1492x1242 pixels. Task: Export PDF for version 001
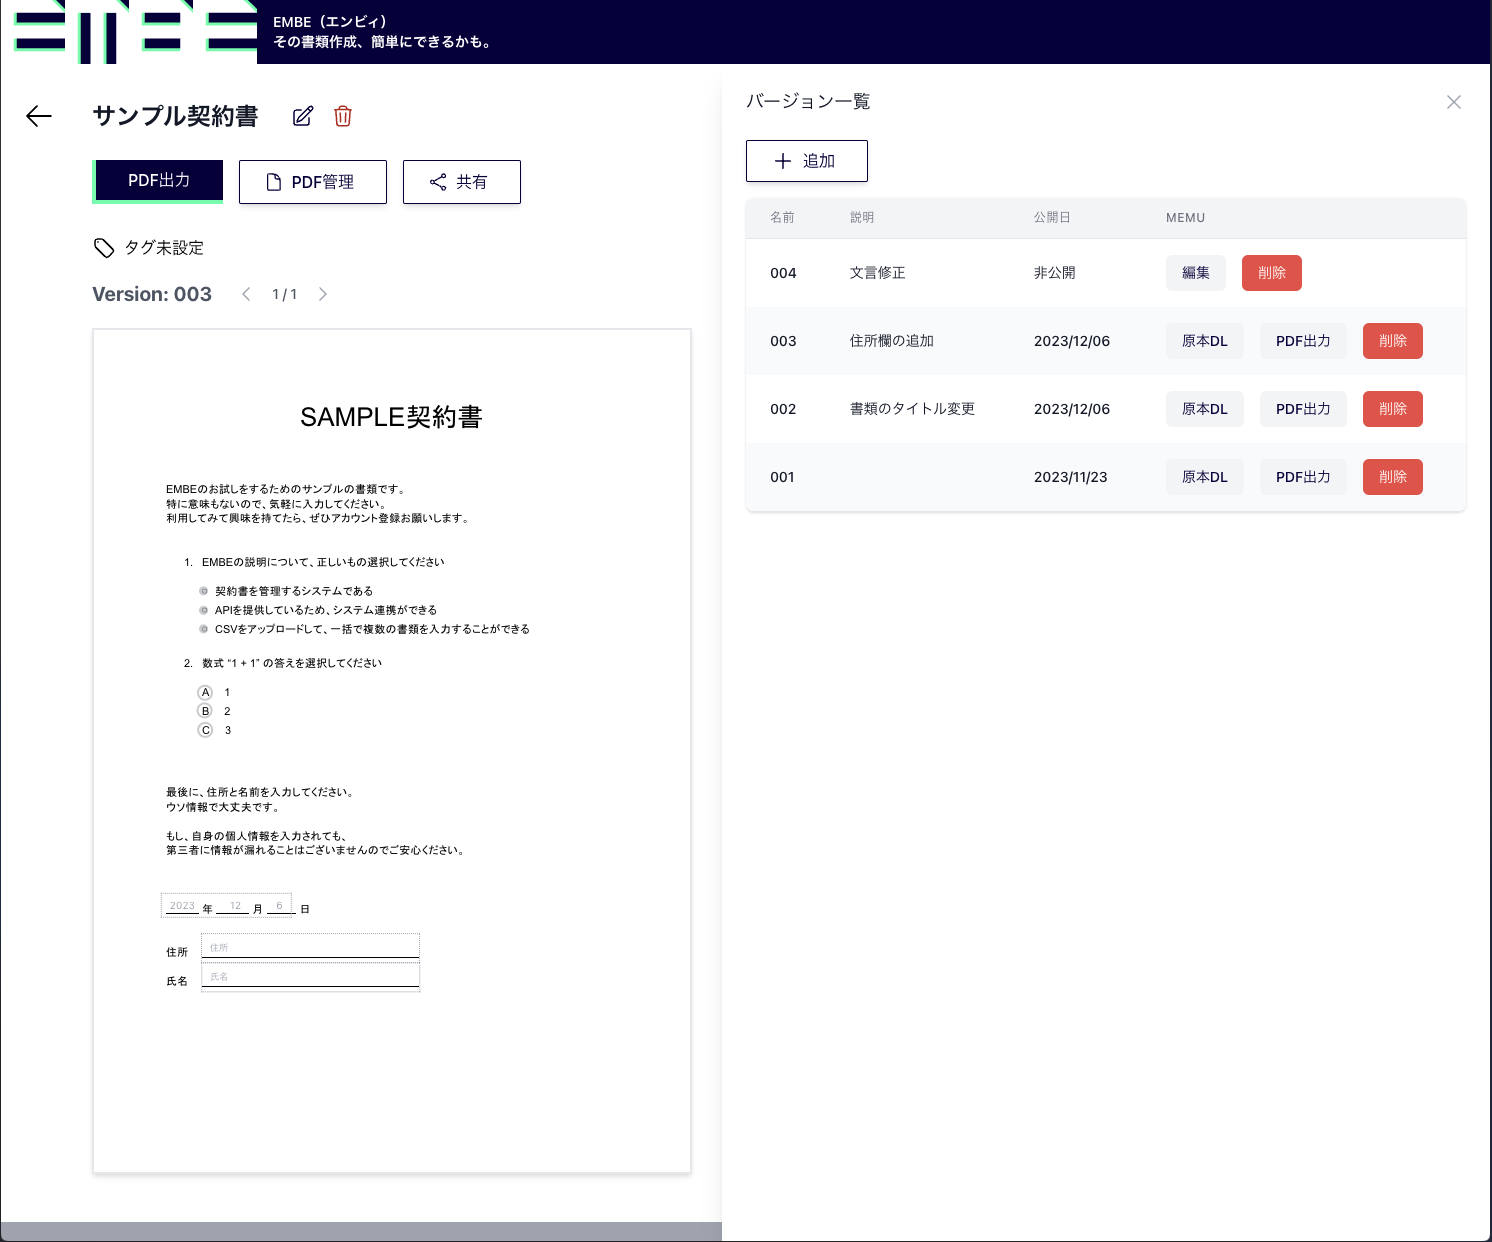pyautogui.click(x=1303, y=477)
